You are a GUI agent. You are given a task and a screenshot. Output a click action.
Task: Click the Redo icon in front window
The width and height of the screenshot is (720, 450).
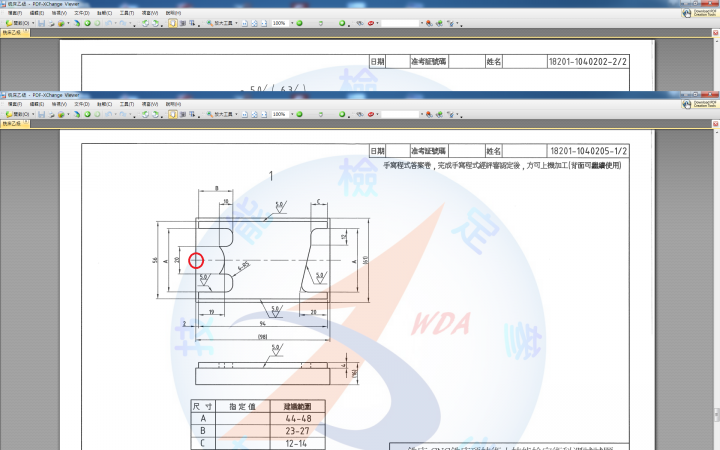tap(123, 114)
